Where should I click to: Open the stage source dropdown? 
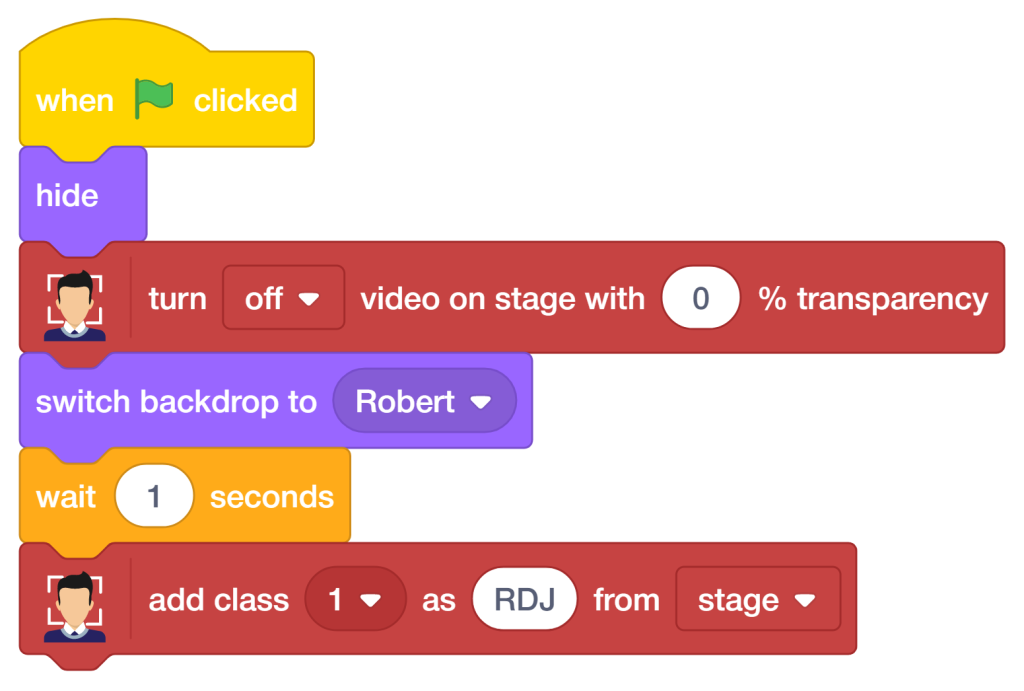(758, 599)
